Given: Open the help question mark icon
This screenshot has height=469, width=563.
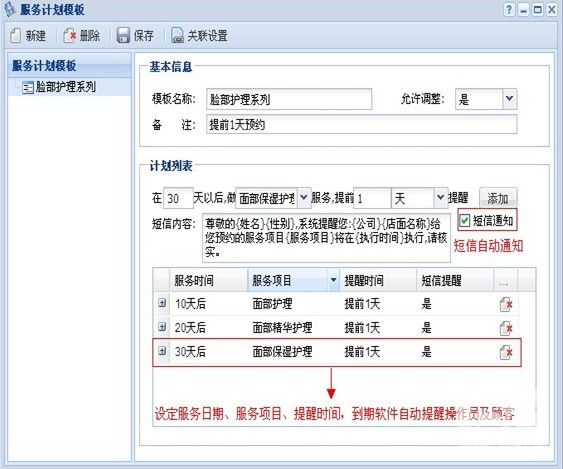Looking at the screenshot, I should click(x=509, y=10).
